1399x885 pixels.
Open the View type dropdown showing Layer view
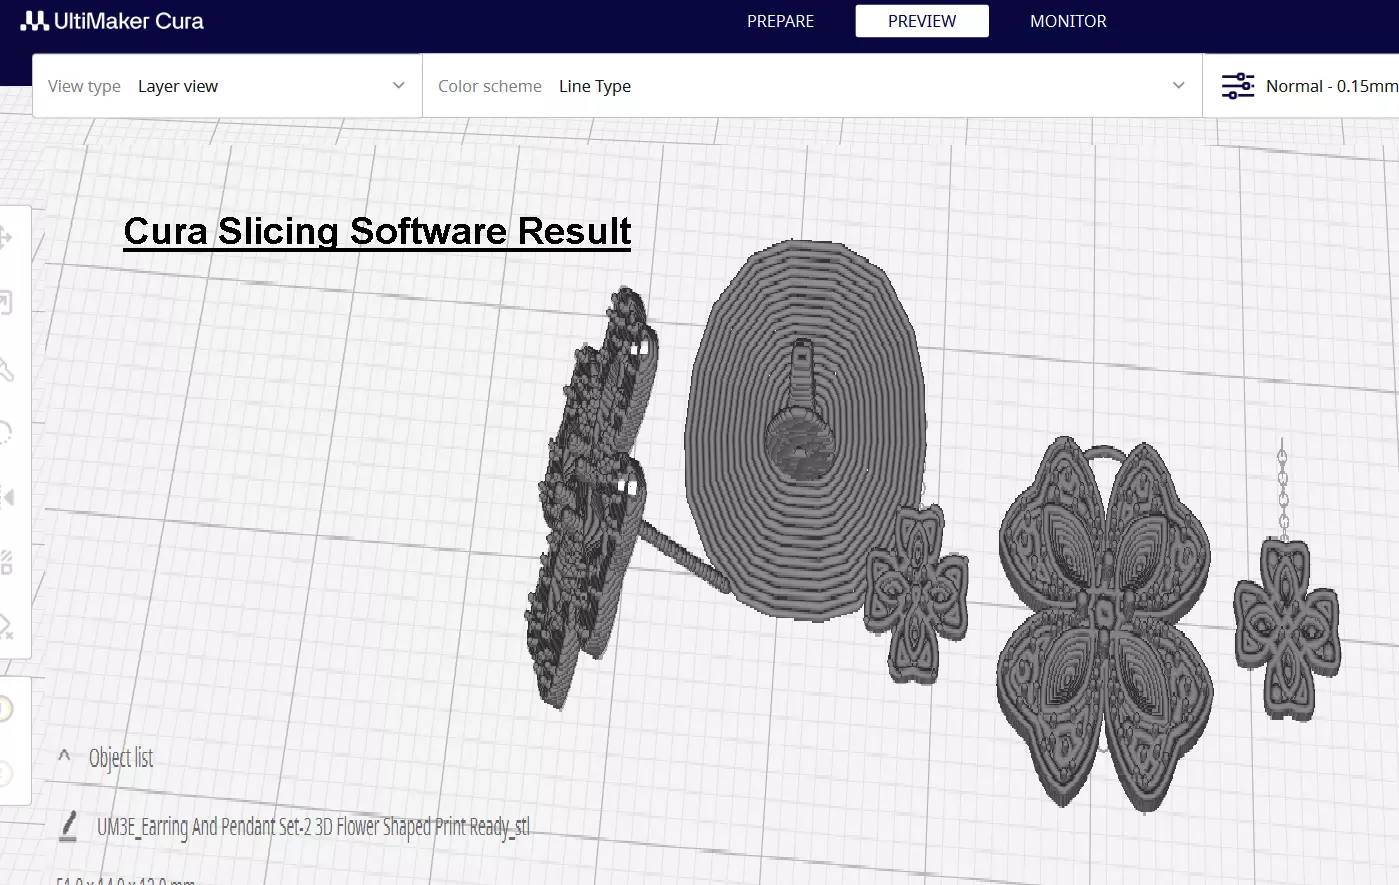point(227,86)
